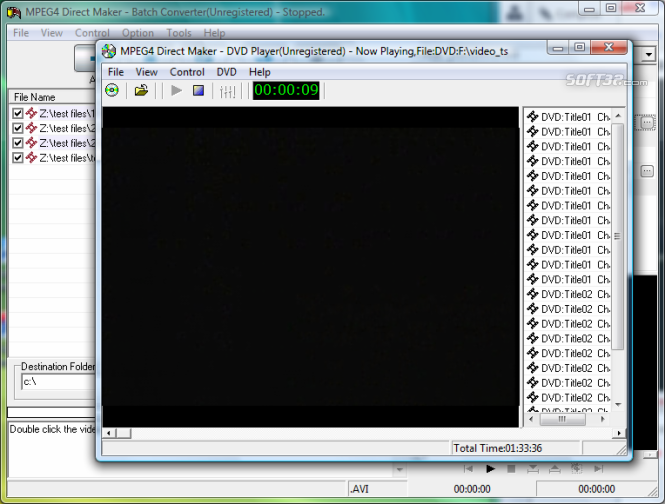Click the green 00:00:09 time display
This screenshot has height=504, width=665.
pyautogui.click(x=286, y=90)
